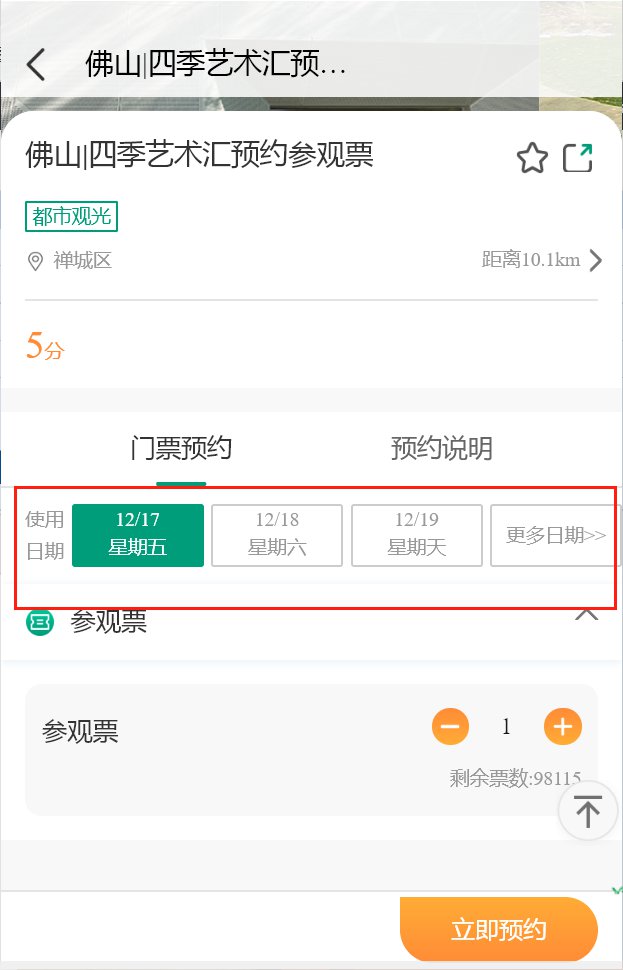Select date 12/17 星期五
This screenshot has height=970, width=623.
(138, 535)
